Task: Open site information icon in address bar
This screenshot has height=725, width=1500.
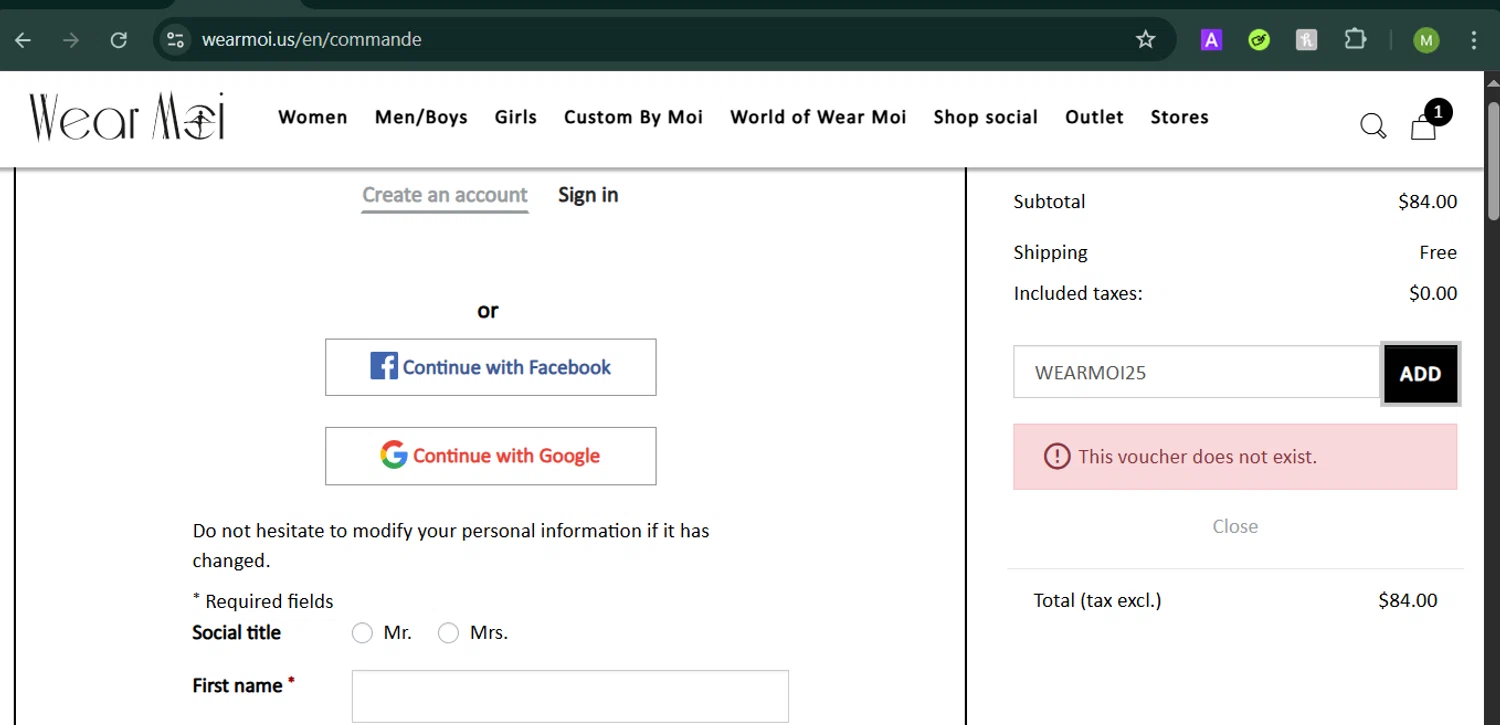Action: pyautogui.click(x=176, y=40)
